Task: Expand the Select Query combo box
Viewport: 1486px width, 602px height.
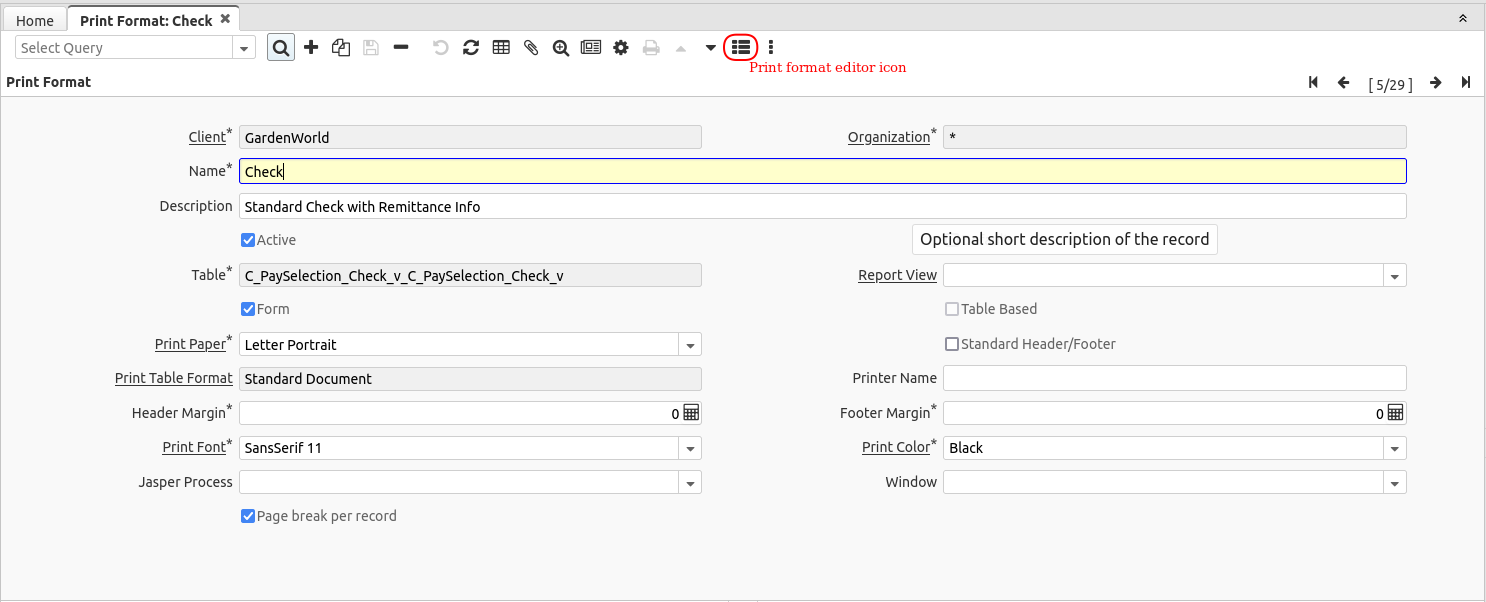Action: tap(244, 48)
